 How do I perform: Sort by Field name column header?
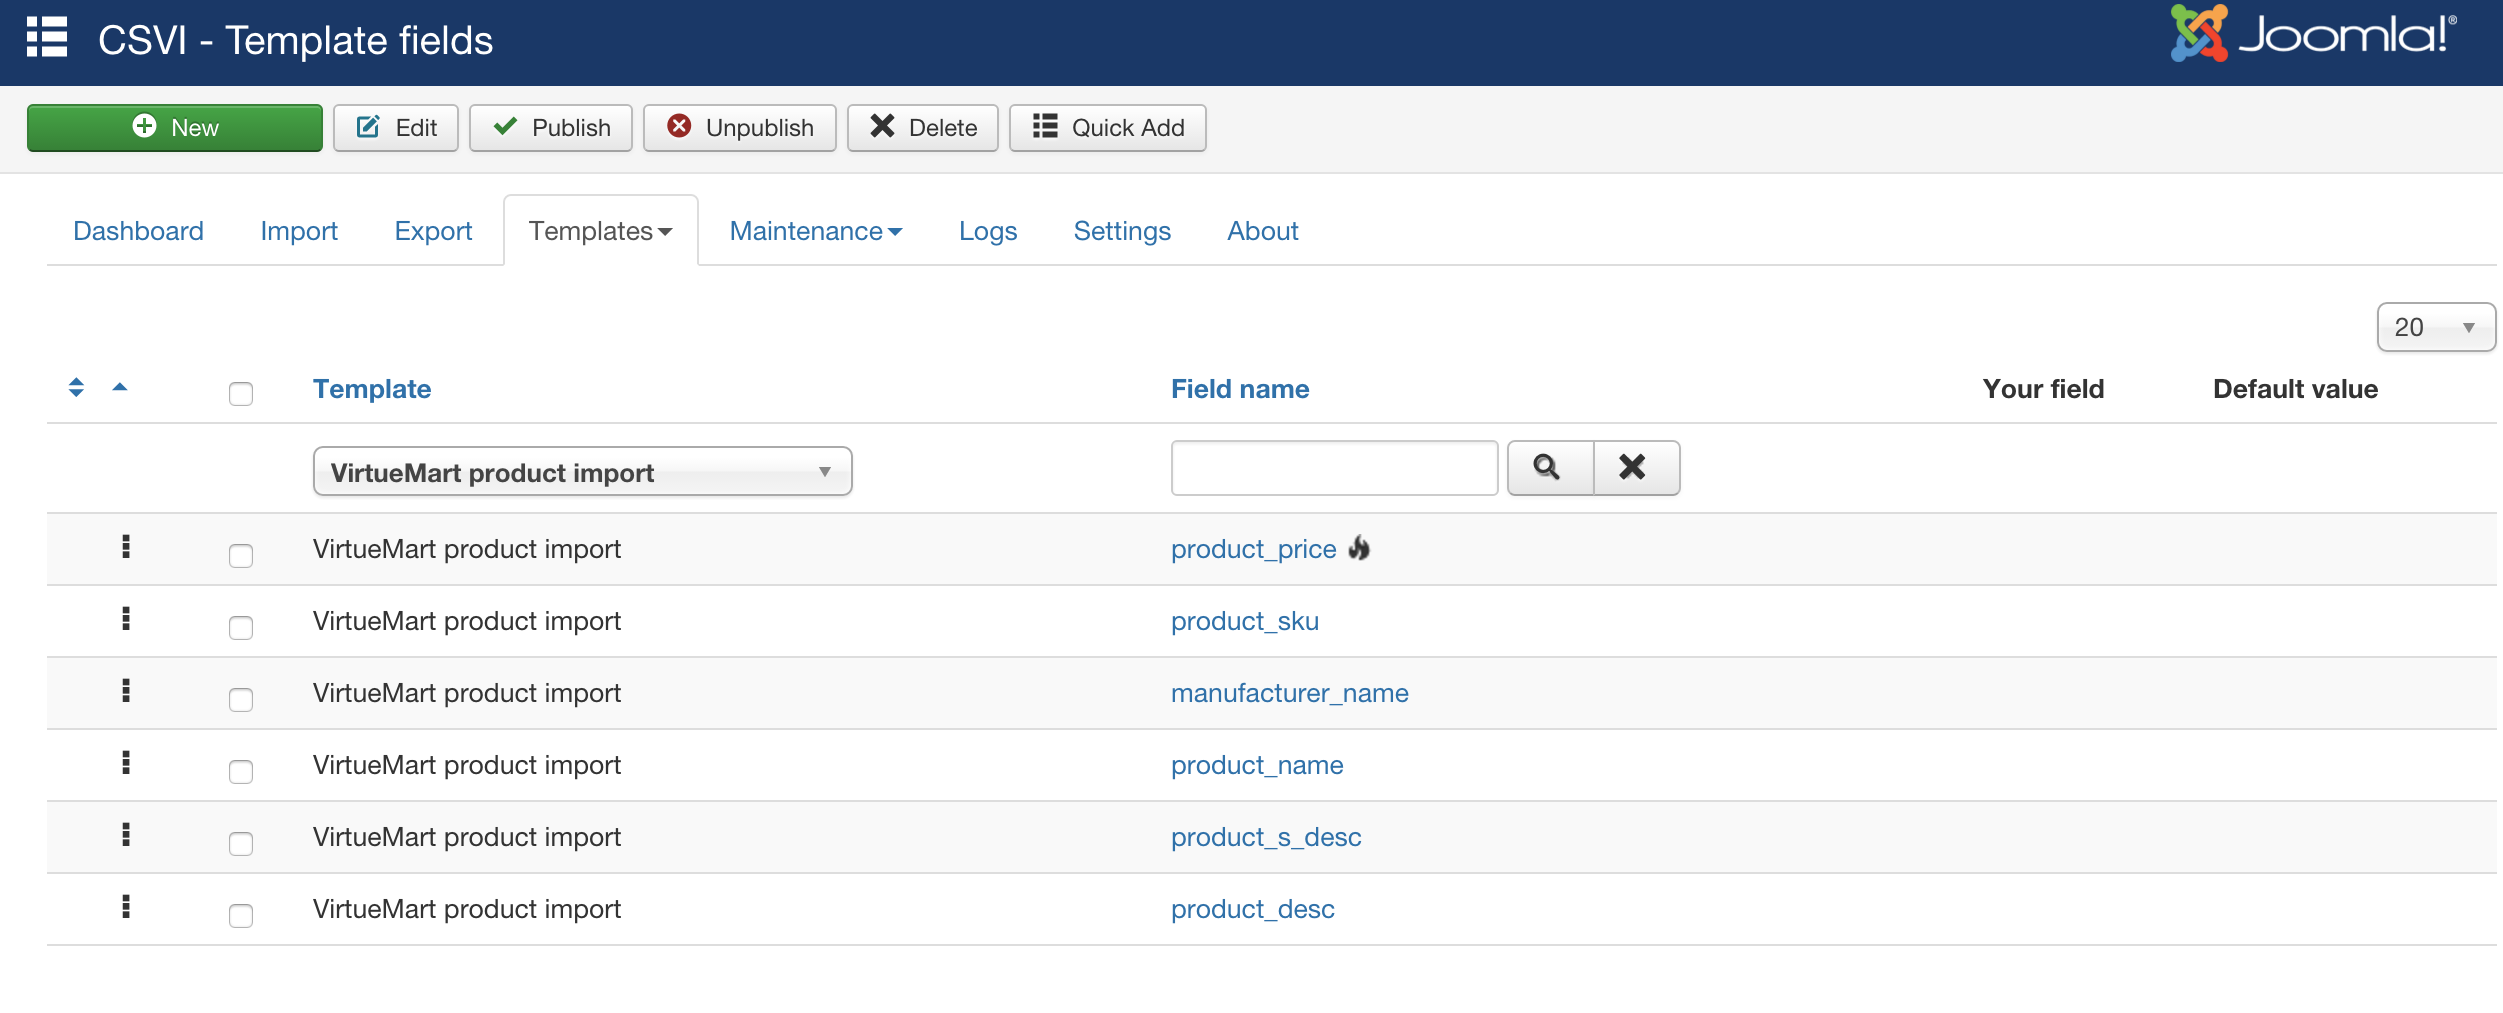click(x=1240, y=389)
